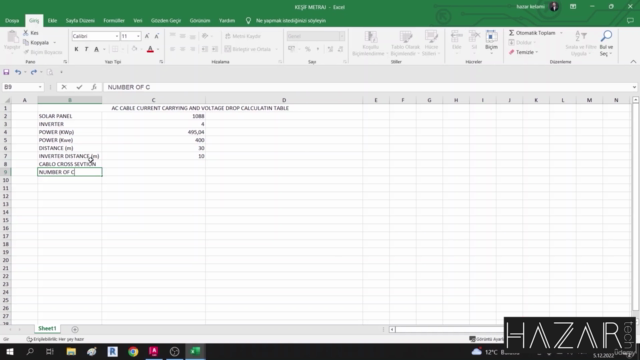Open Font settings dialog launcher
Screen dimensions: 640x360
click(161, 62)
